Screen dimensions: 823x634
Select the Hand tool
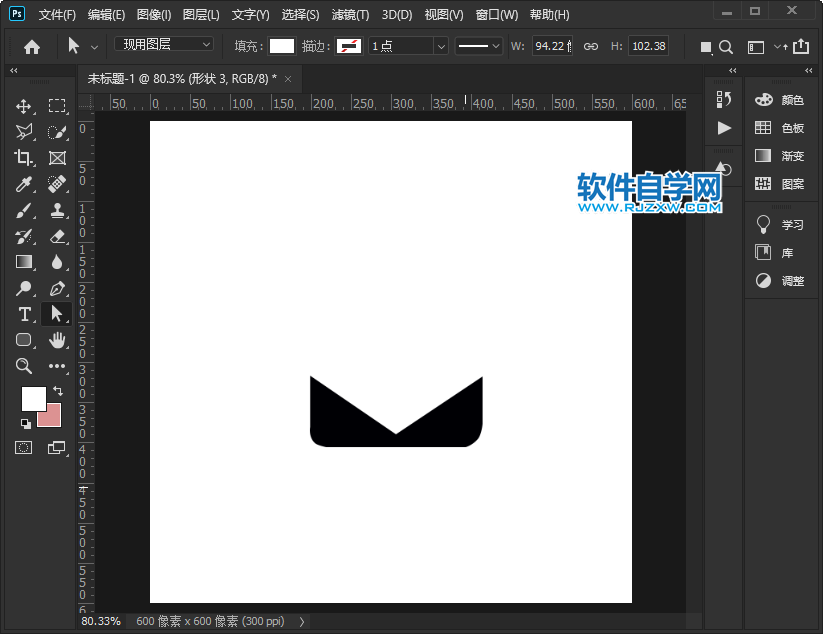(57, 340)
